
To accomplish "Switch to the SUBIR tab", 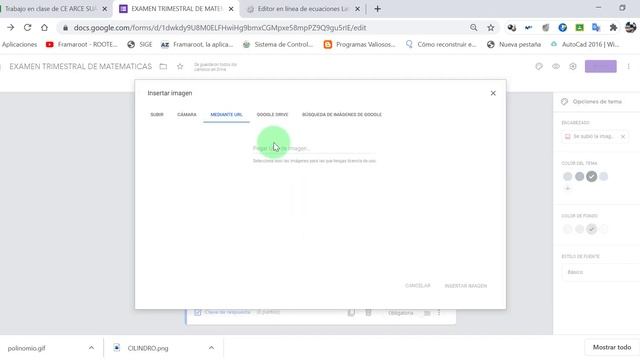I will (x=157, y=115).
